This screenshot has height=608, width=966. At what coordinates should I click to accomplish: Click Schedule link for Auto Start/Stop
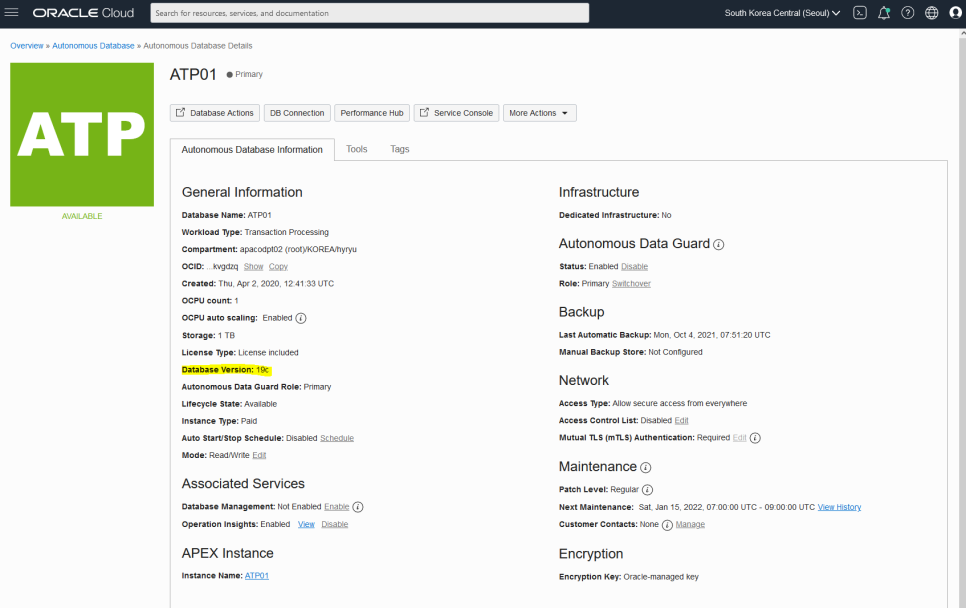click(337, 438)
